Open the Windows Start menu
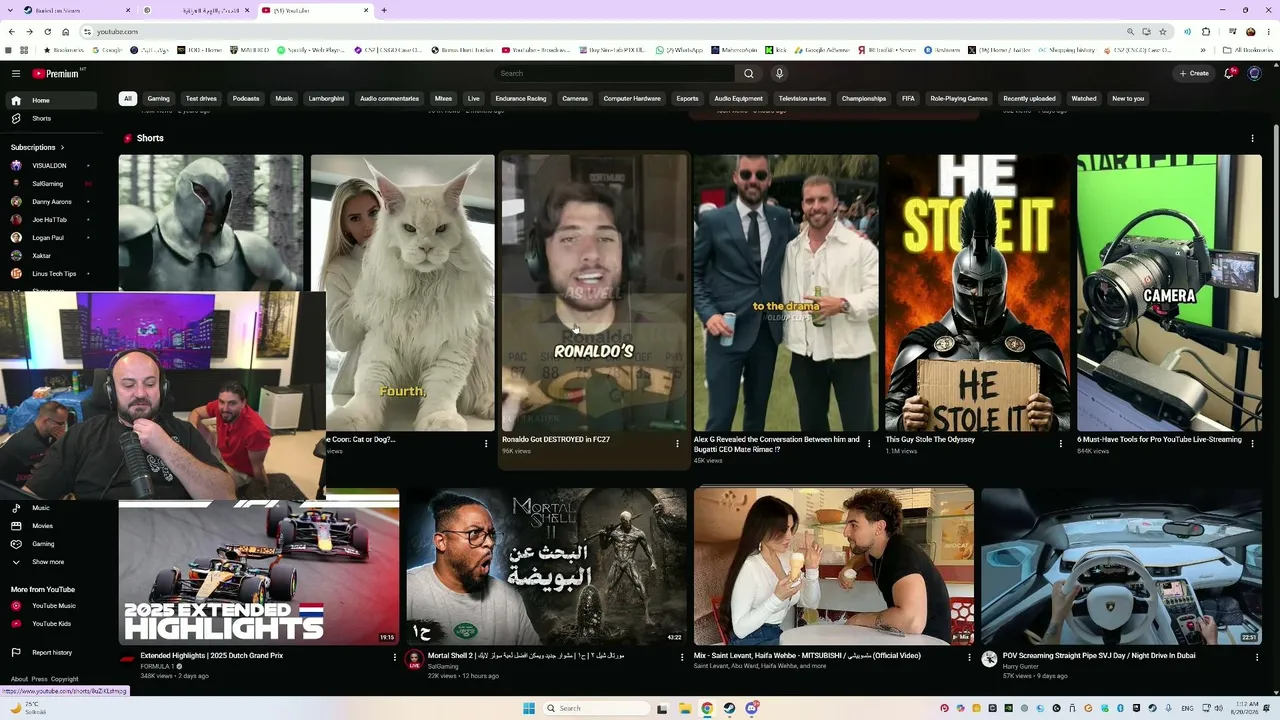This screenshot has height=720, width=1280. (x=529, y=708)
